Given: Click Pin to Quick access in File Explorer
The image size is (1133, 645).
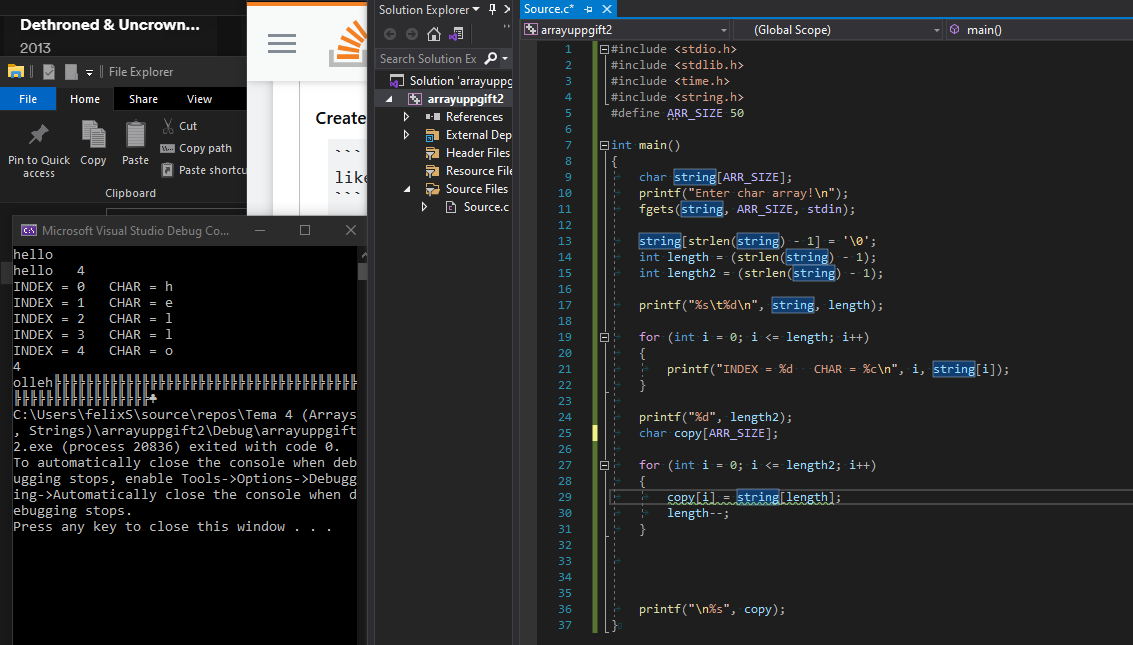Looking at the screenshot, I should pyautogui.click(x=39, y=150).
